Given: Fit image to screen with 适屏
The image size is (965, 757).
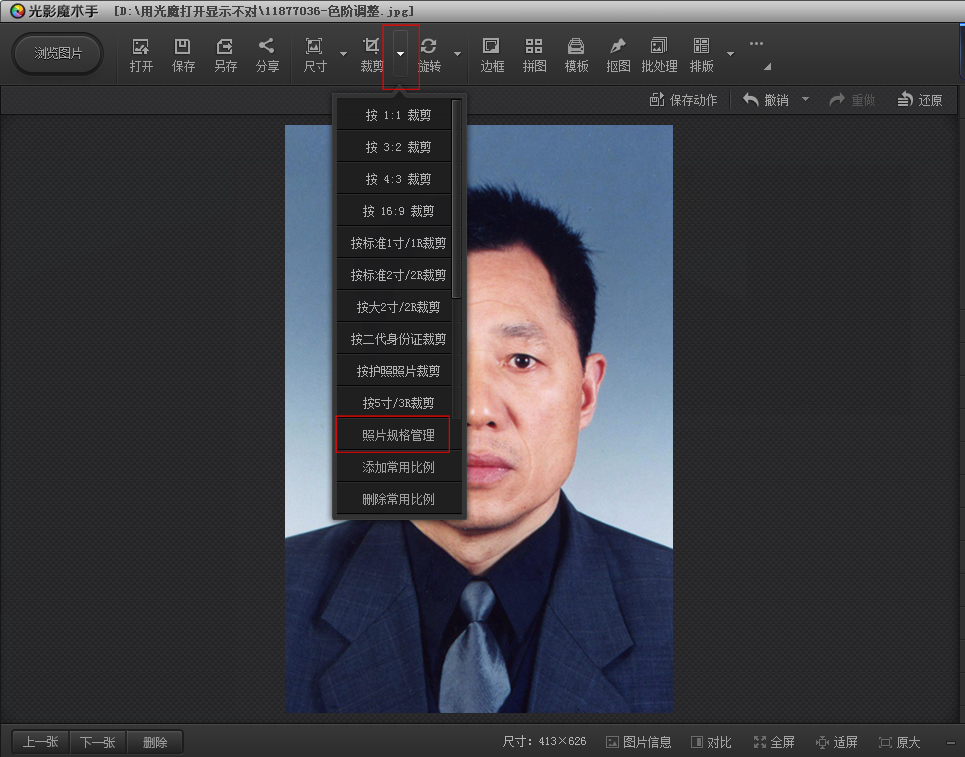Looking at the screenshot, I should 836,742.
